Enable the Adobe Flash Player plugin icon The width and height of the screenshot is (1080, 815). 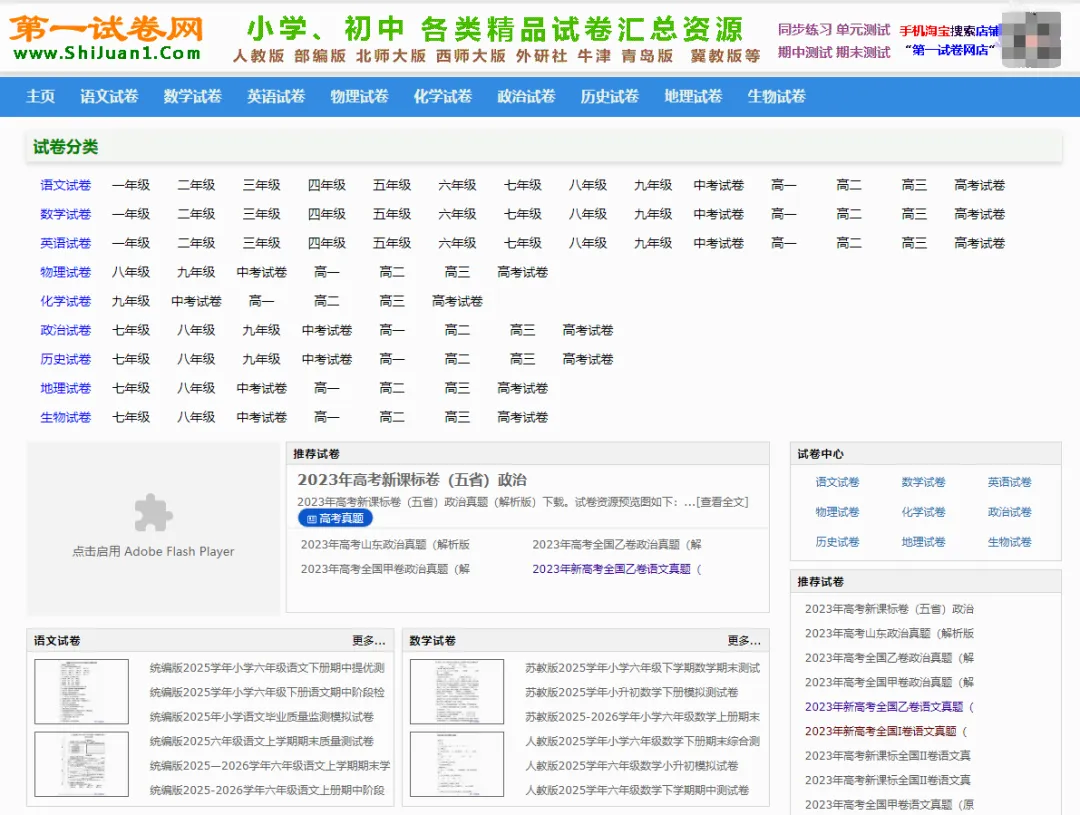(154, 513)
